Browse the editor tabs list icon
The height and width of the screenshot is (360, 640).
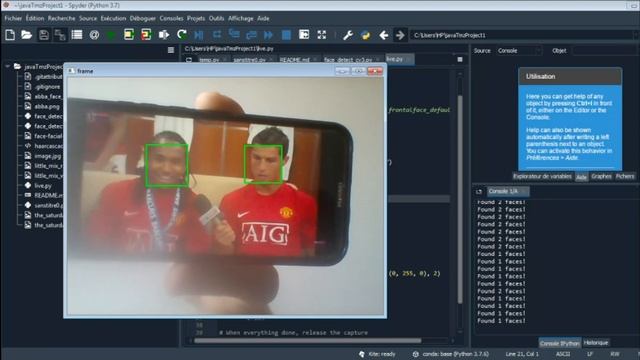pos(189,60)
